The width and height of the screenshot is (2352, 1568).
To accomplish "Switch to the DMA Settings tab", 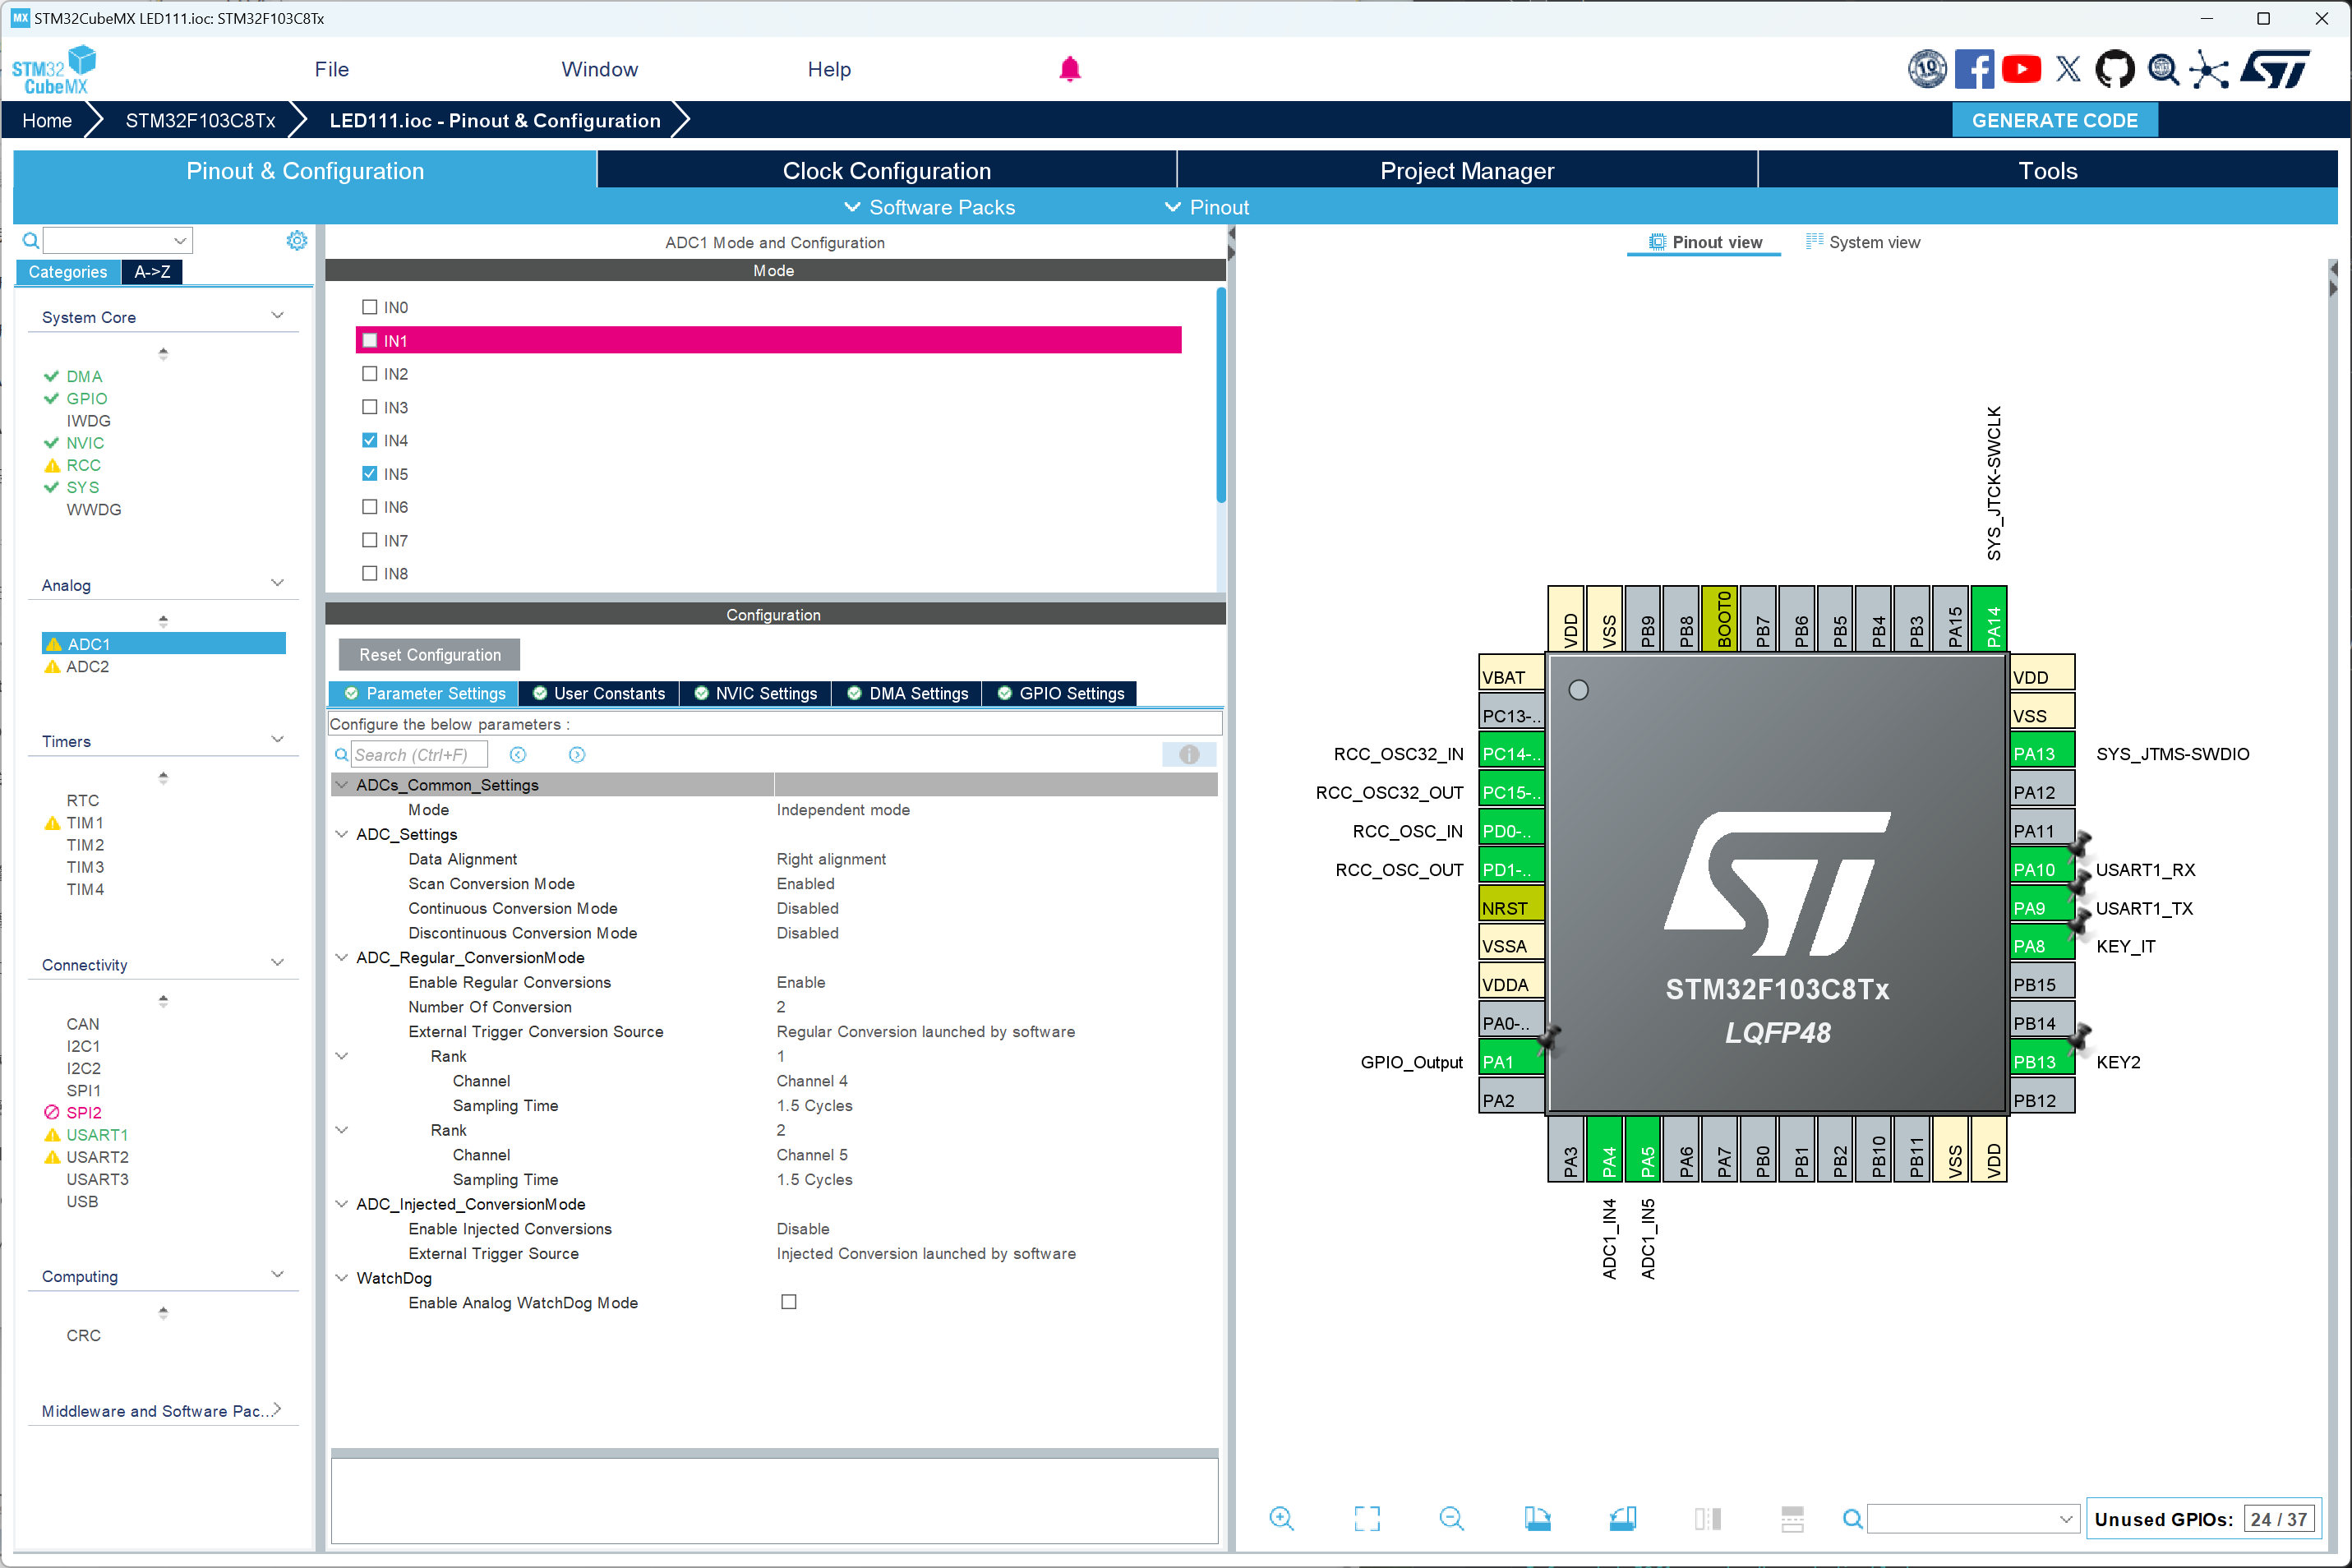I will 907,693.
